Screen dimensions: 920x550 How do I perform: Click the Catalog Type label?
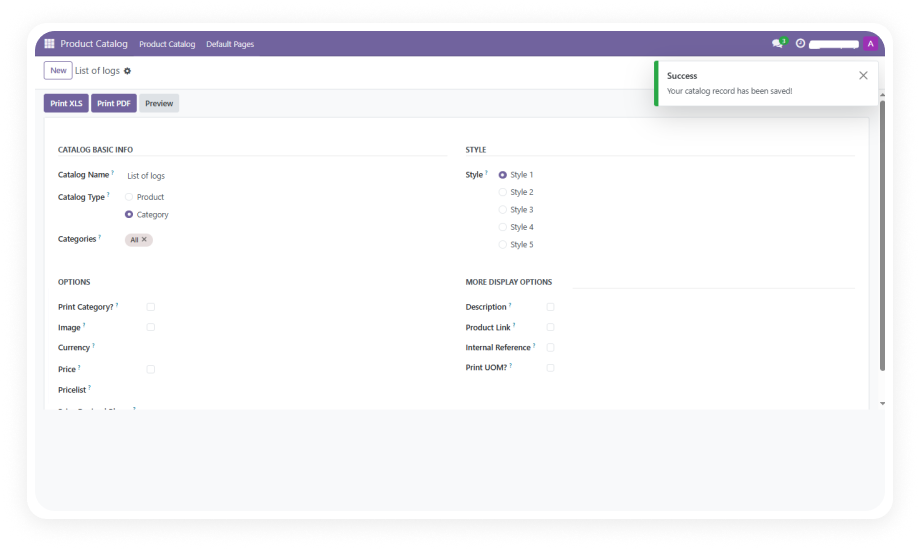coord(81,197)
